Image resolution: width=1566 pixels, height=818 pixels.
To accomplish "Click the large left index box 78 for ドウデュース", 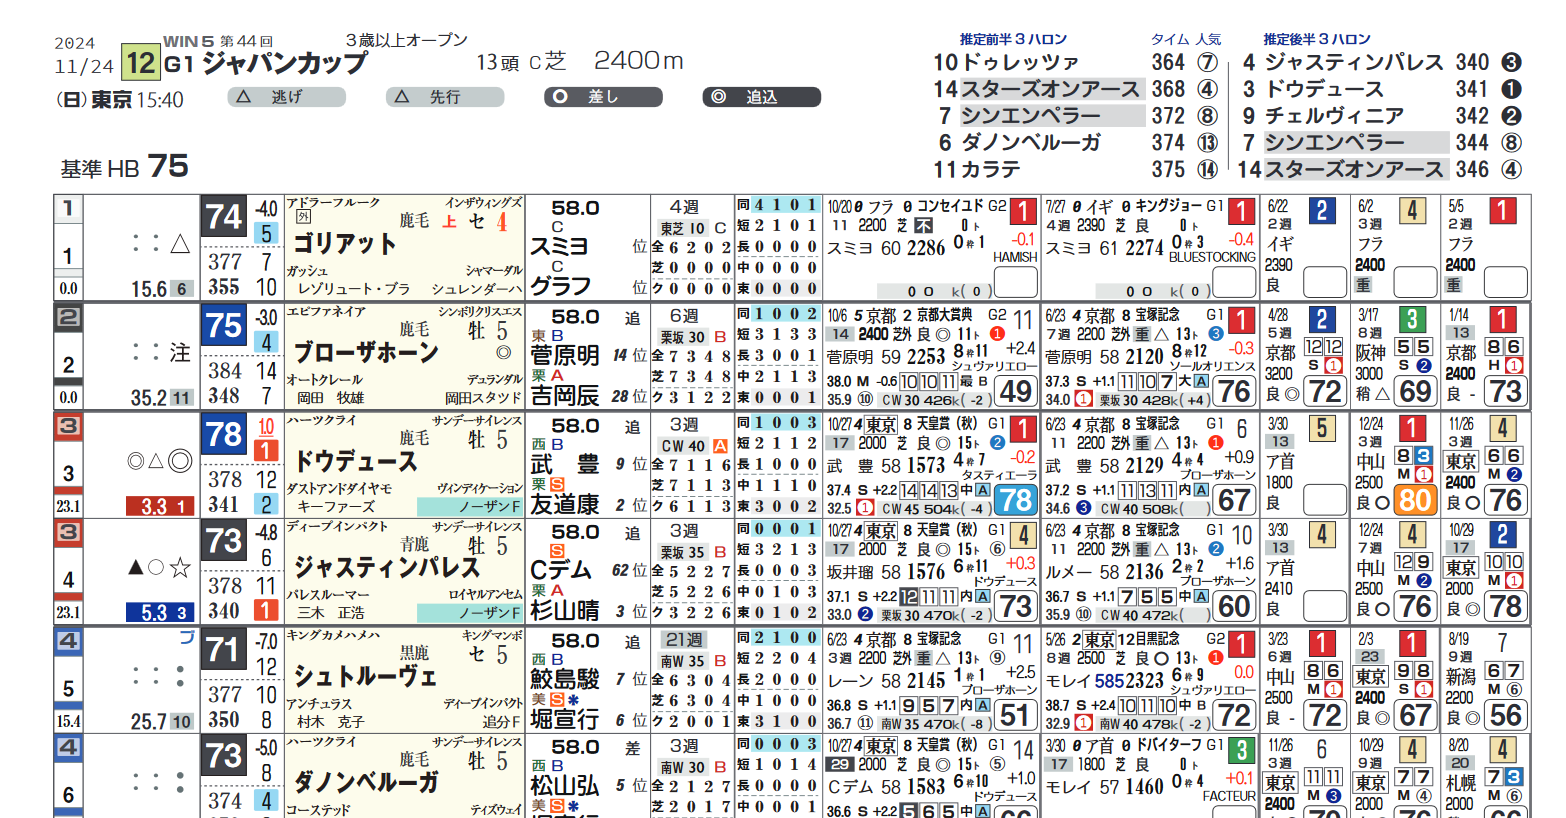I will coord(224,434).
